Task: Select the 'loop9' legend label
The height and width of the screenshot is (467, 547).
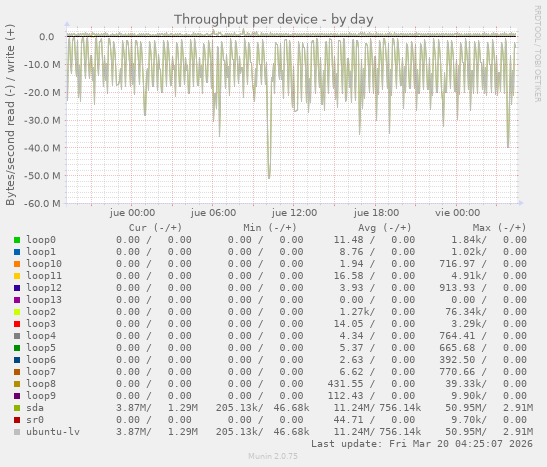Action: click(41, 396)
